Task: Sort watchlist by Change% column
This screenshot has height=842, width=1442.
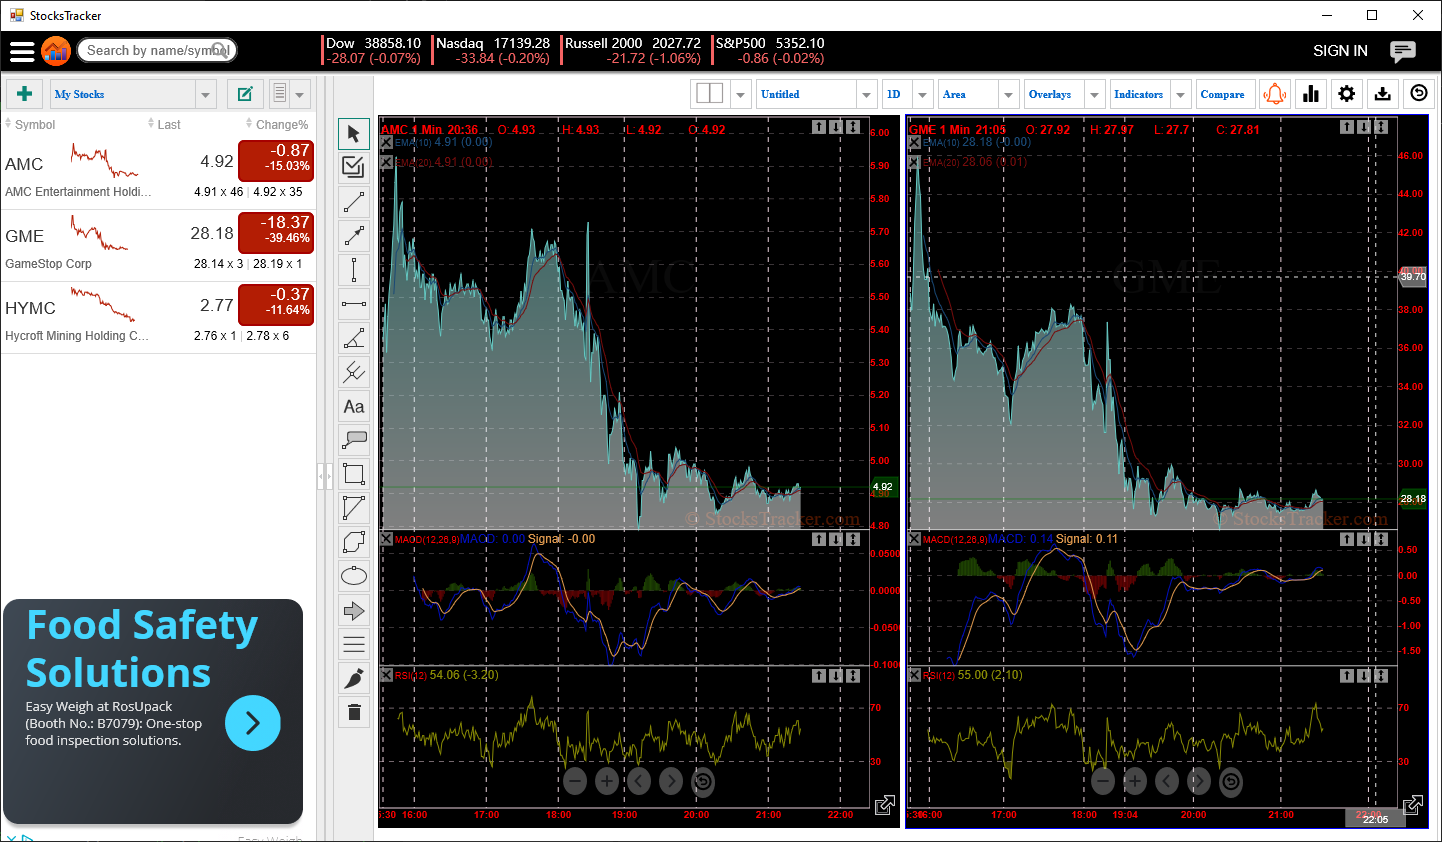Action: click(277, 125)
